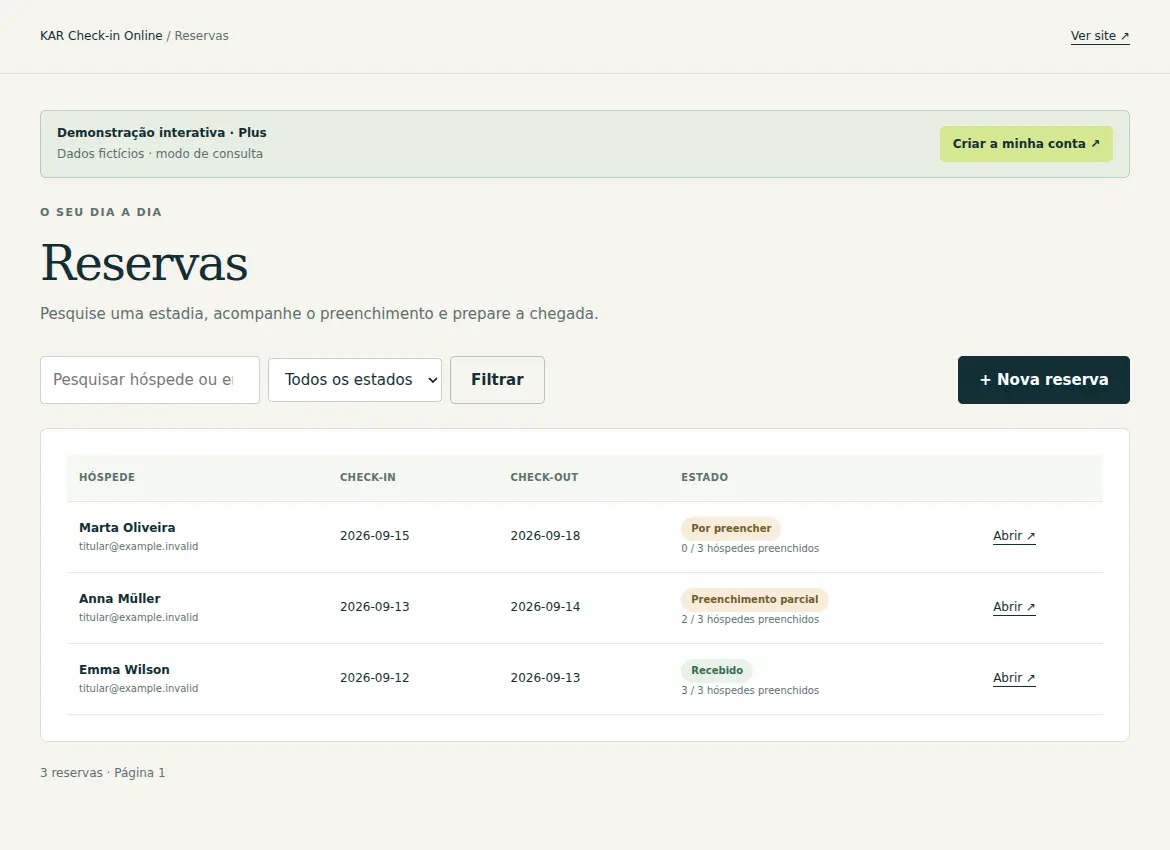Viewport: 1170px width, 850px height.
Task: Click check-out date 2026-09-13 for Emma Wilson
Action: [545, 678]
